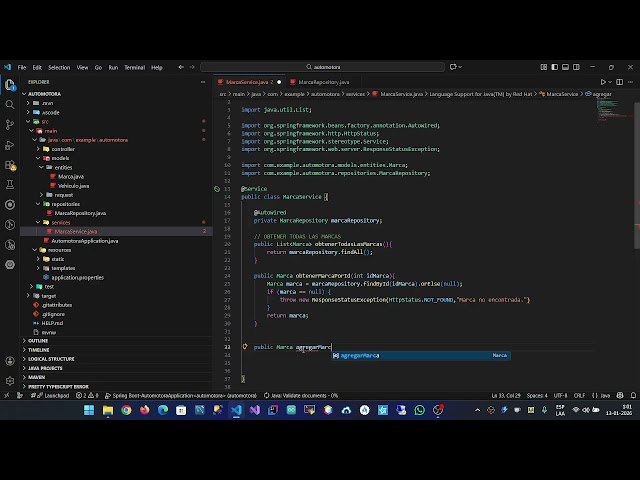Select the MarcaService.java editor tab

[x=249, y=82]
